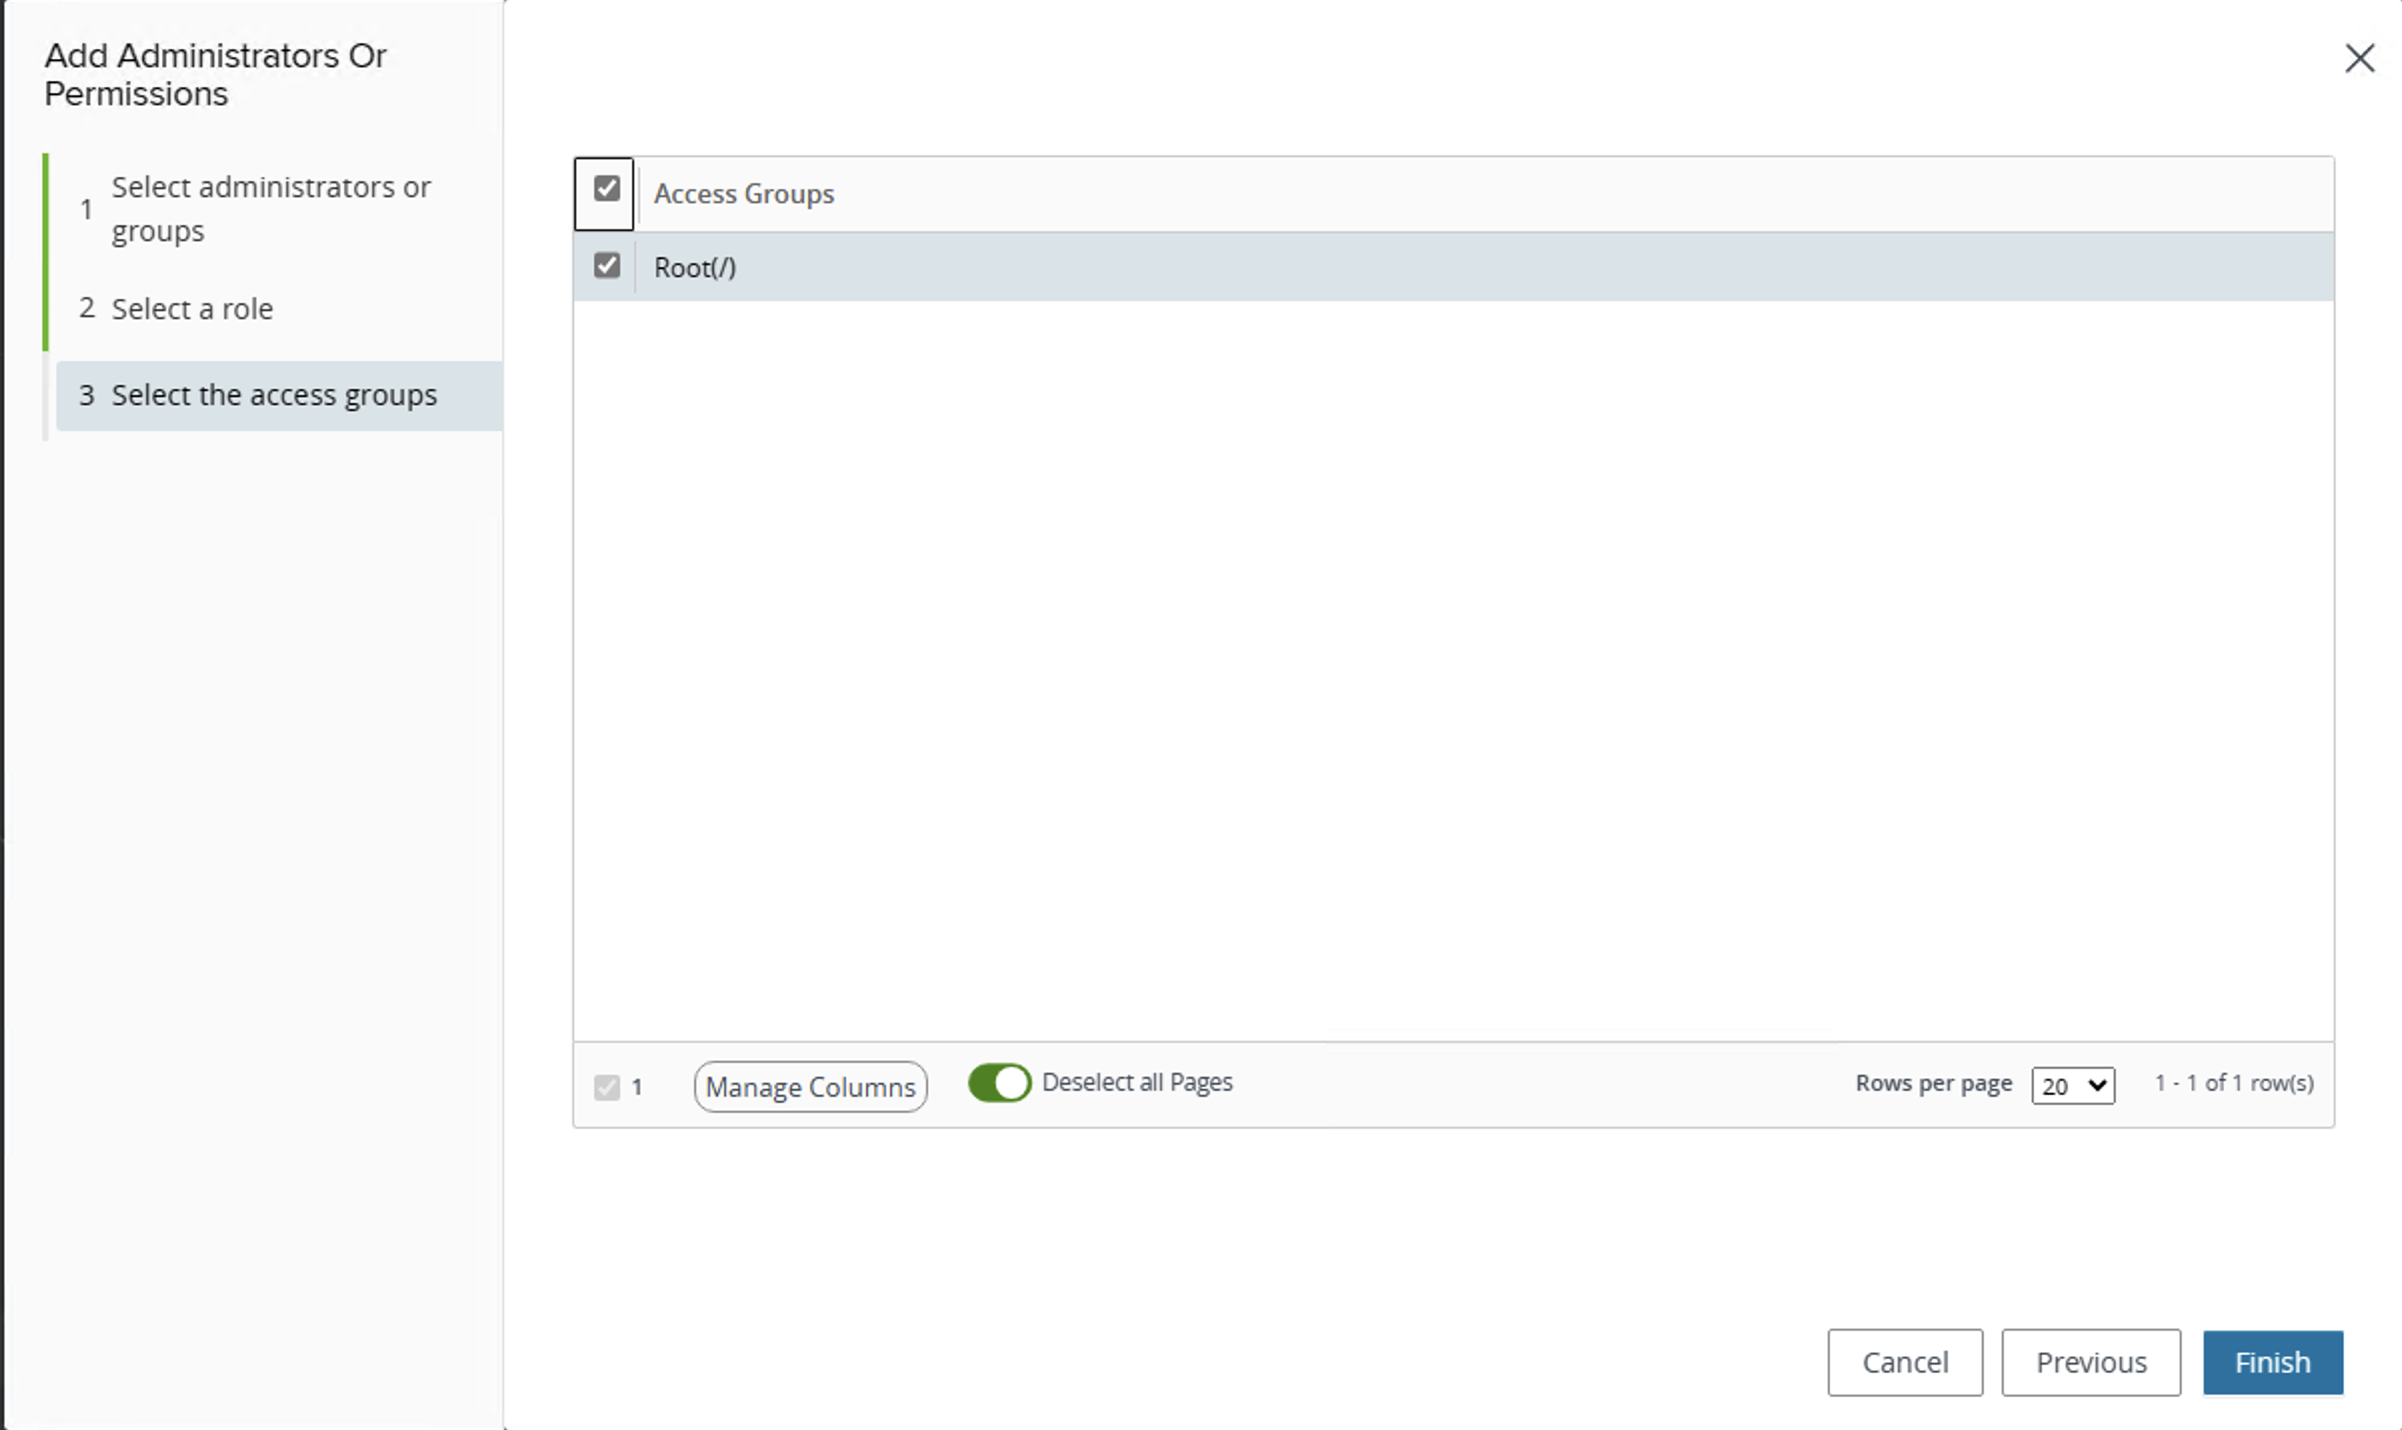The height and width of the screenshot is (1430, 2402).
Task: Select step 3 Select the access groups
Action: (274, 394)
